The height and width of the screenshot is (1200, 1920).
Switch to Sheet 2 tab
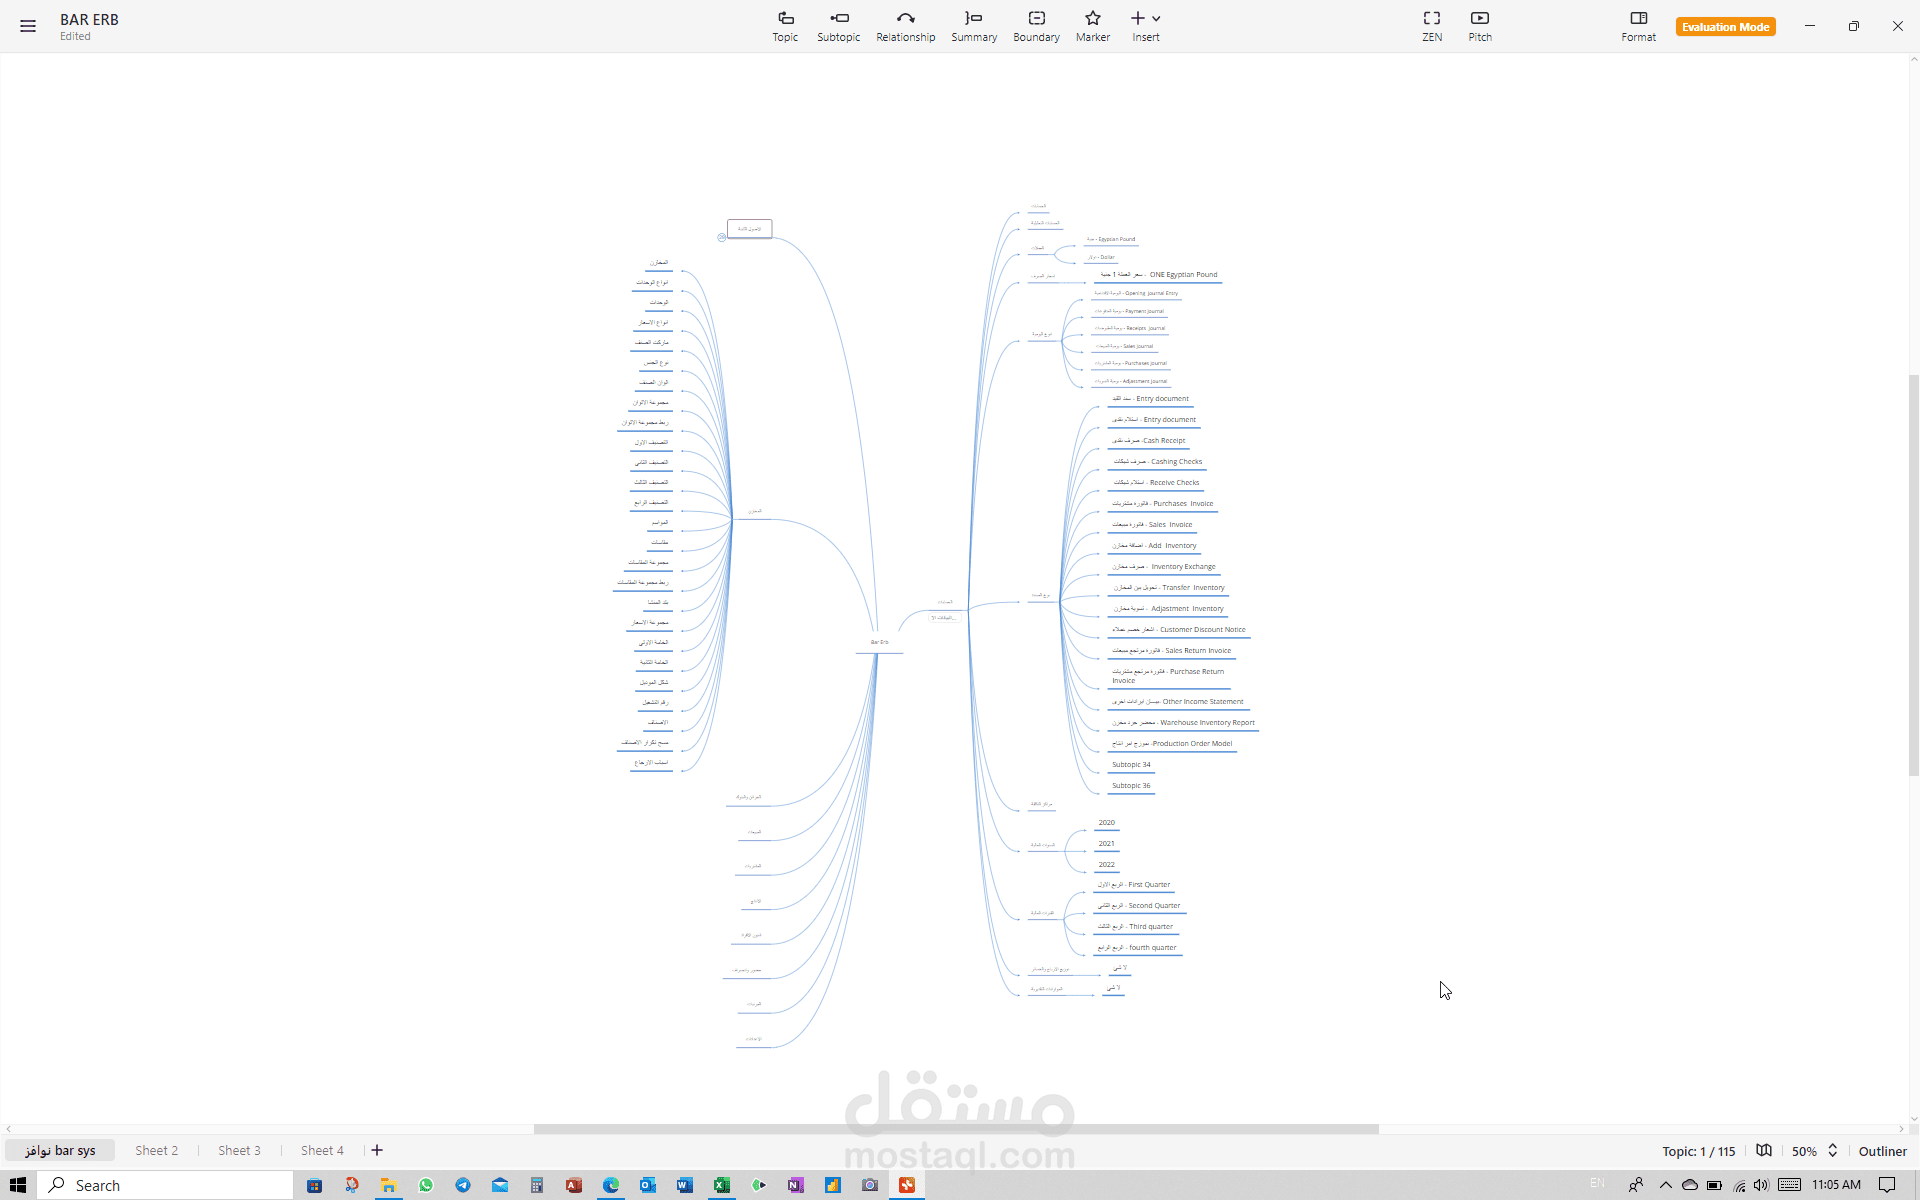point(157,1151)
